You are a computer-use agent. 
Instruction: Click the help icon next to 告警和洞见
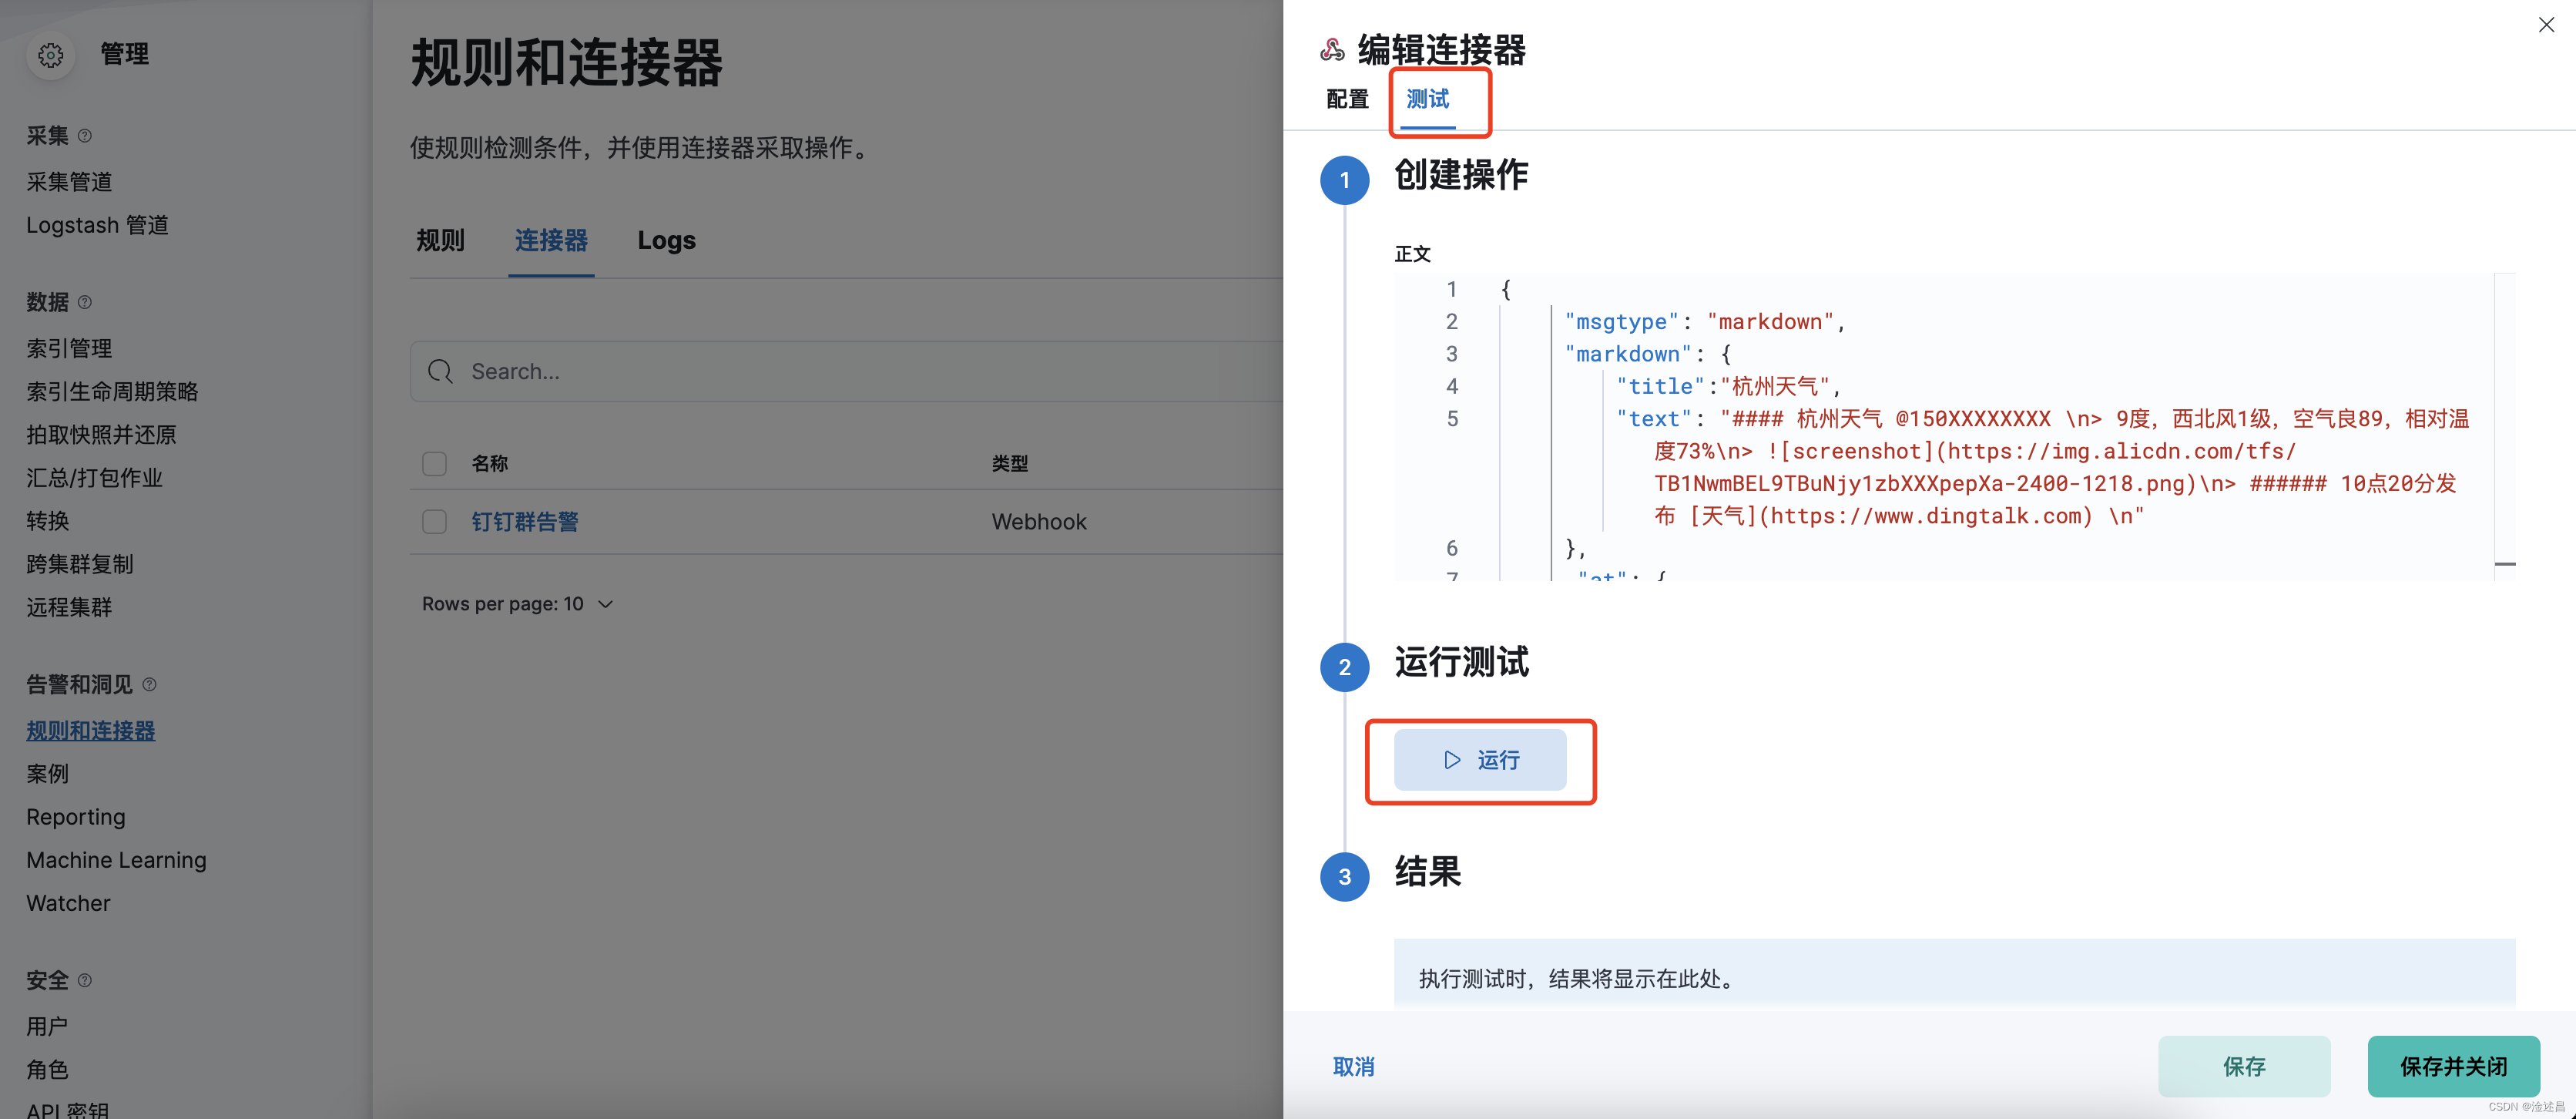click(149, 685)
